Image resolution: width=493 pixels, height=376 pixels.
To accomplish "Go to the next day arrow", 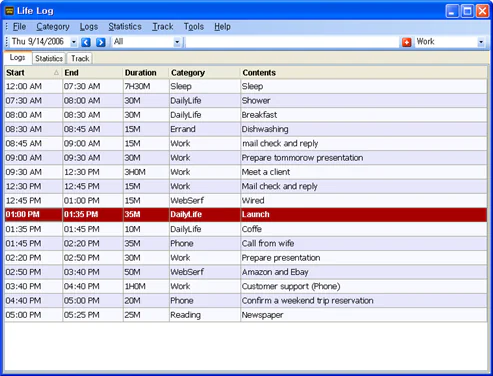I will coord(101,42).
